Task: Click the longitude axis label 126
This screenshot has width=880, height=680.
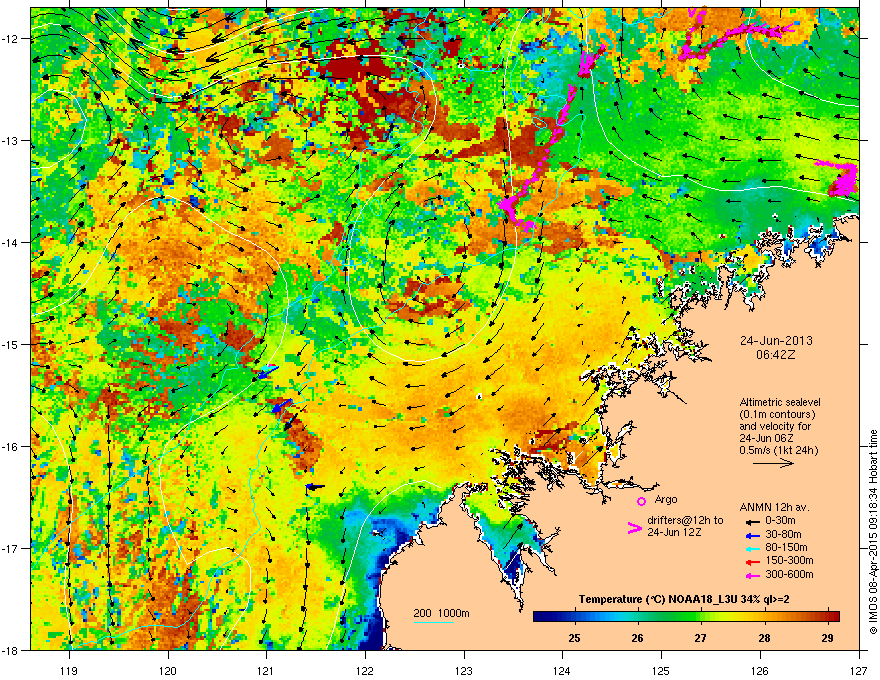Action: point(760,671)
